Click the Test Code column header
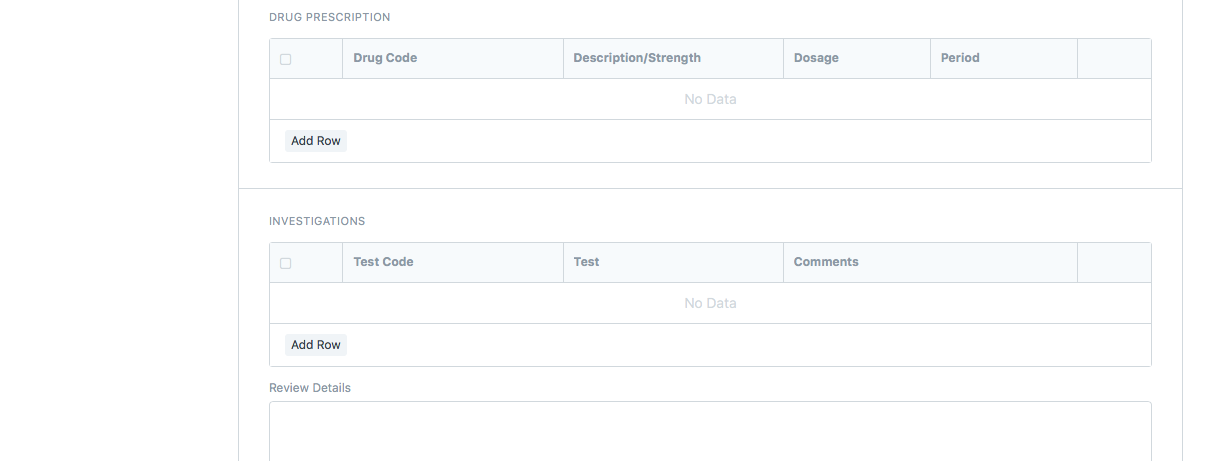Viewport: 1232px width, 461px height. coord(383,262)
